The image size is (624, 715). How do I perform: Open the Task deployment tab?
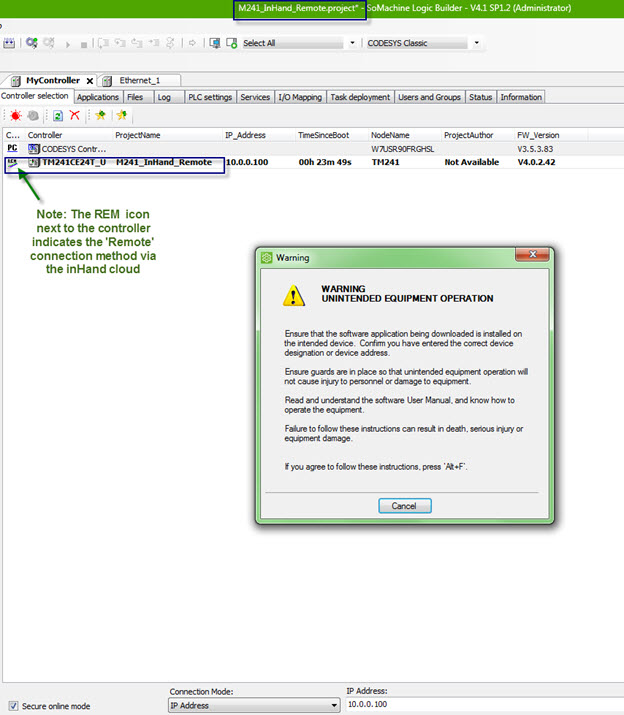click(360, 97)
